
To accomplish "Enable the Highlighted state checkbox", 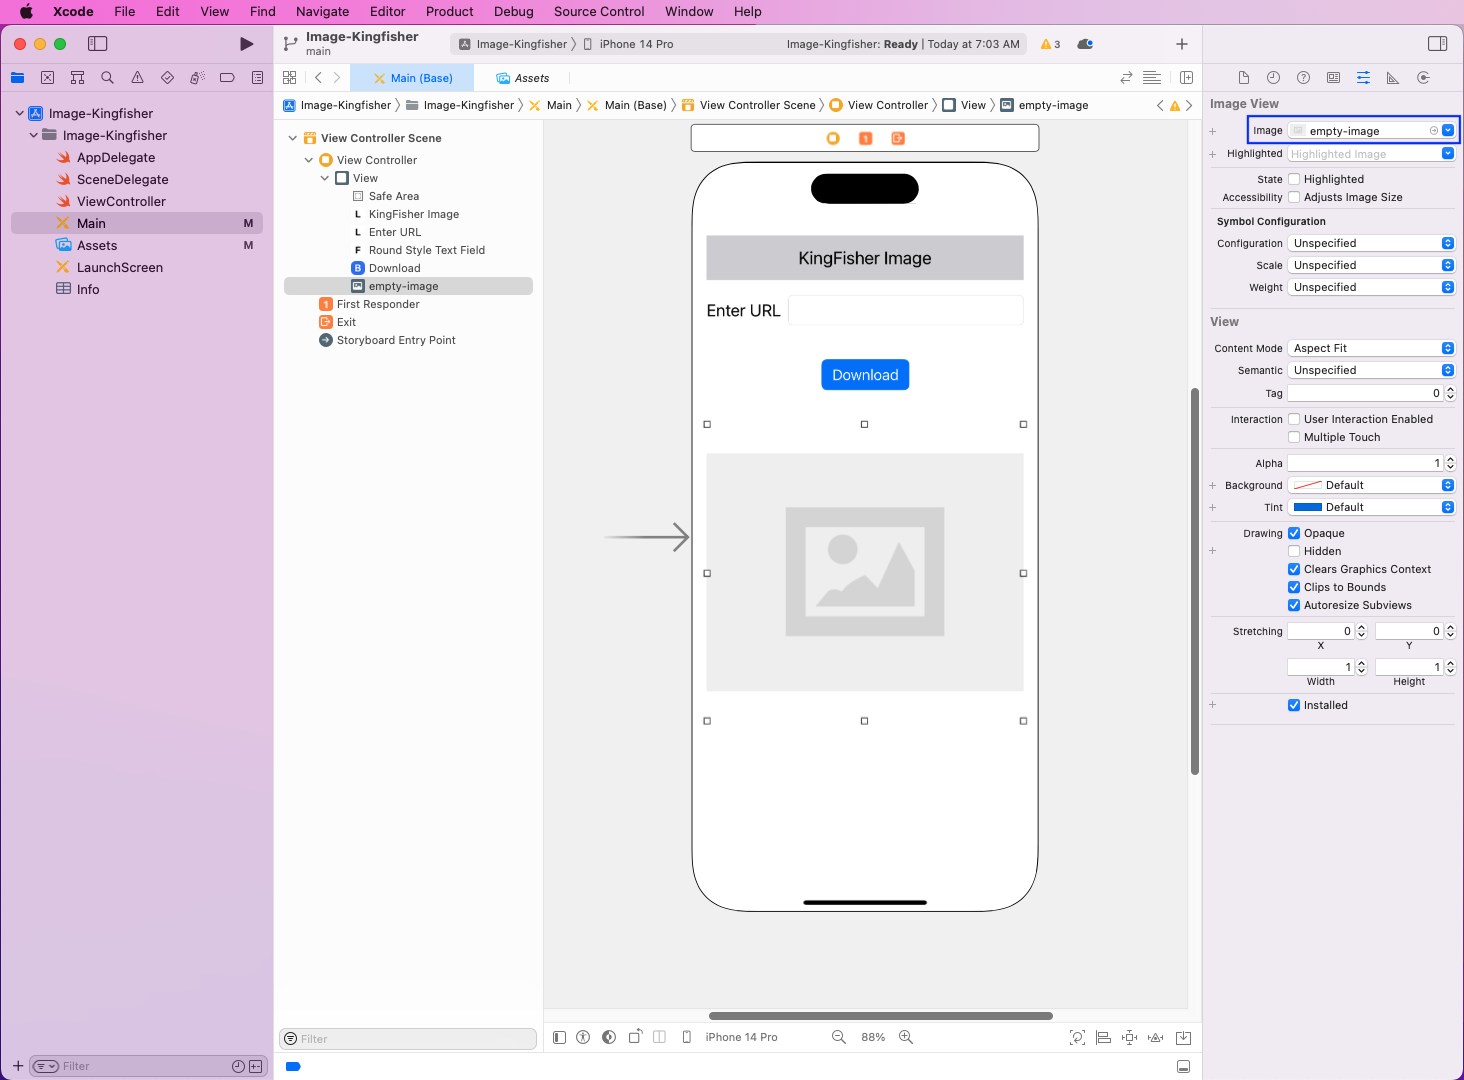I will (1294, 179).
